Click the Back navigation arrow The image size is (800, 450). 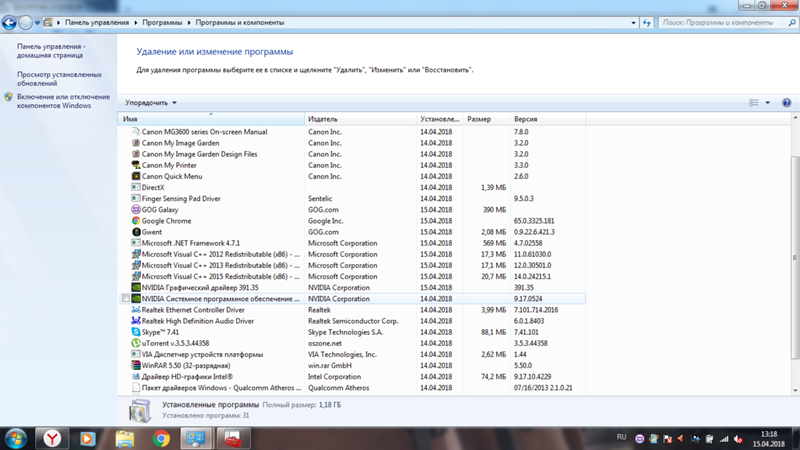tap(9, 22)
